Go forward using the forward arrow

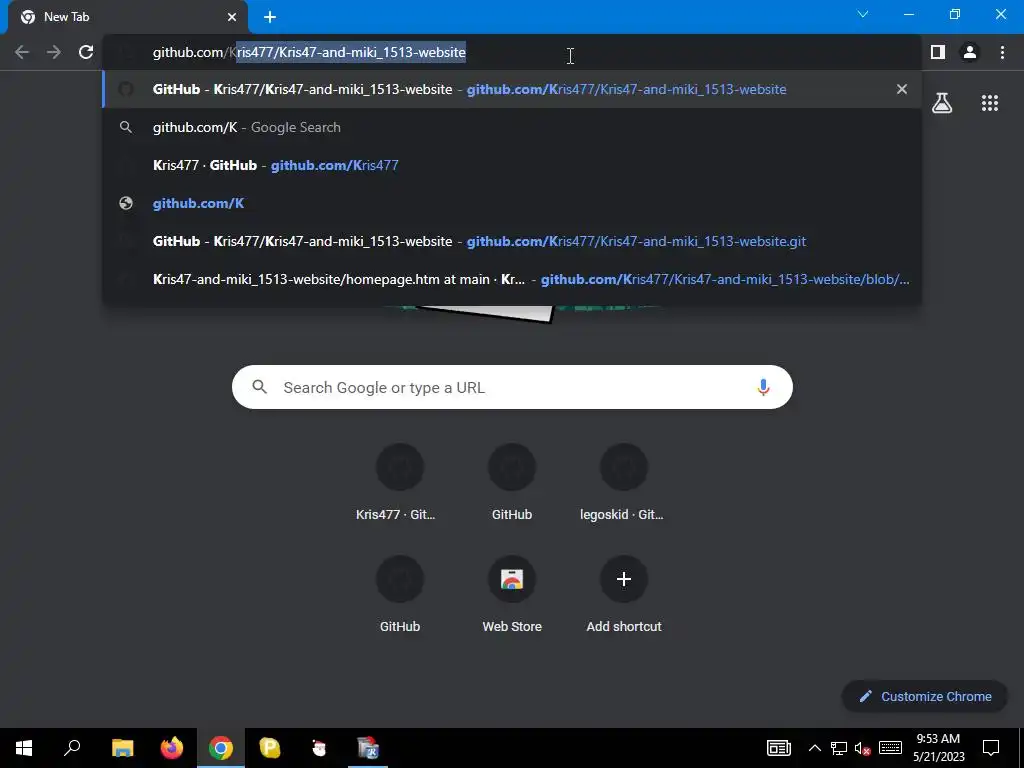[x=54, y=52]
